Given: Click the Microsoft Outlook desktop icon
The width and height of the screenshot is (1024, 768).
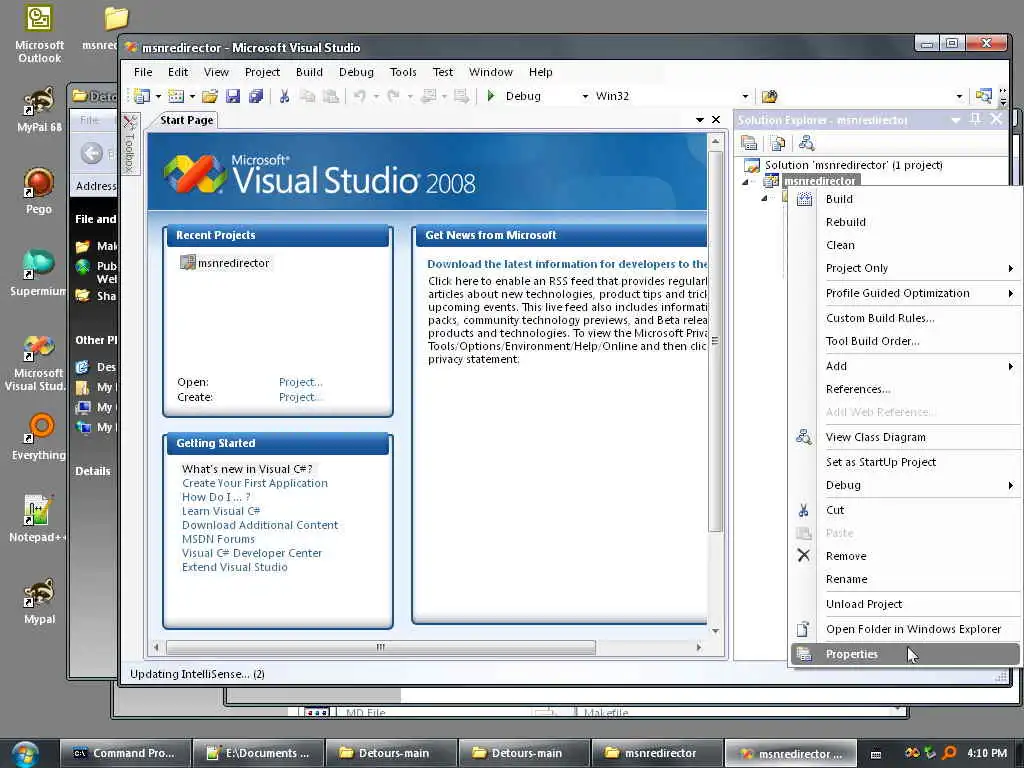Looking at the screenshot, I should pyautogui.click(x=39, y=34).
